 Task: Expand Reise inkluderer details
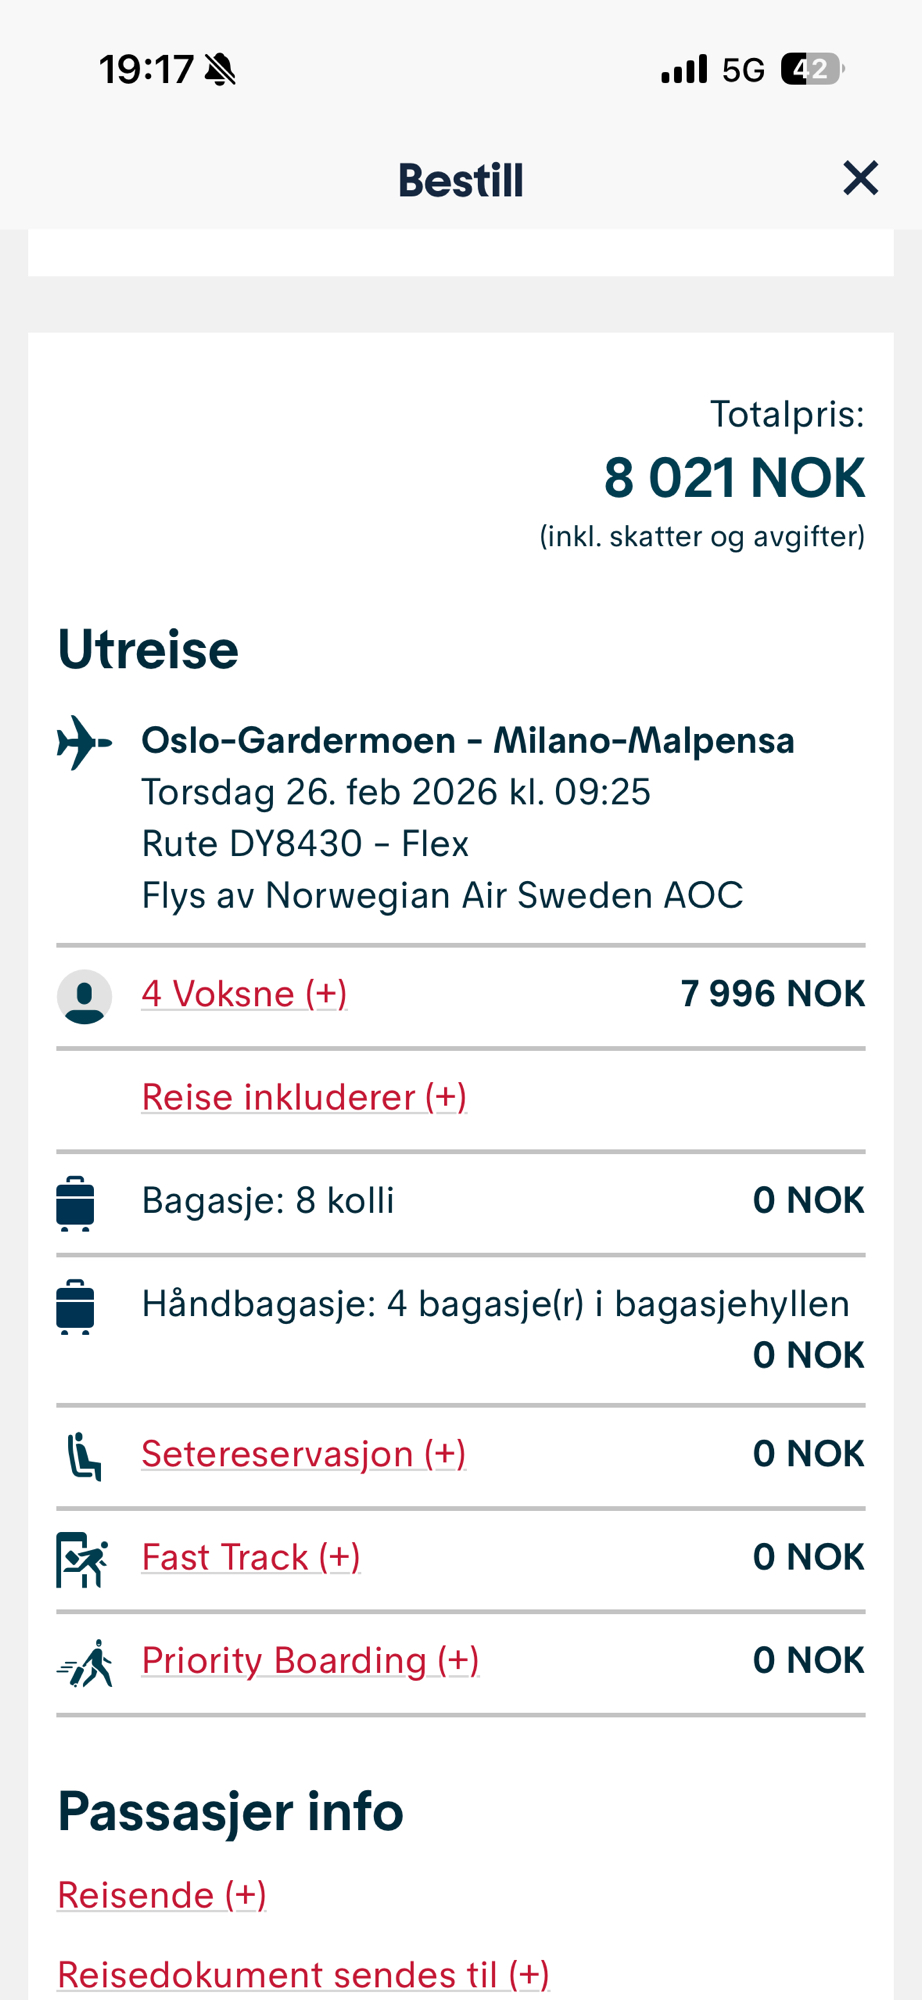click(x=304, y=1097)
